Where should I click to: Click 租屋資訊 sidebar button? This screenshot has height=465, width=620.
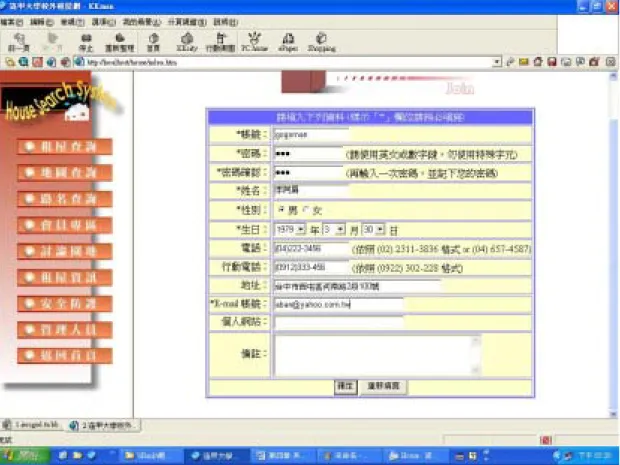point(64,277)
